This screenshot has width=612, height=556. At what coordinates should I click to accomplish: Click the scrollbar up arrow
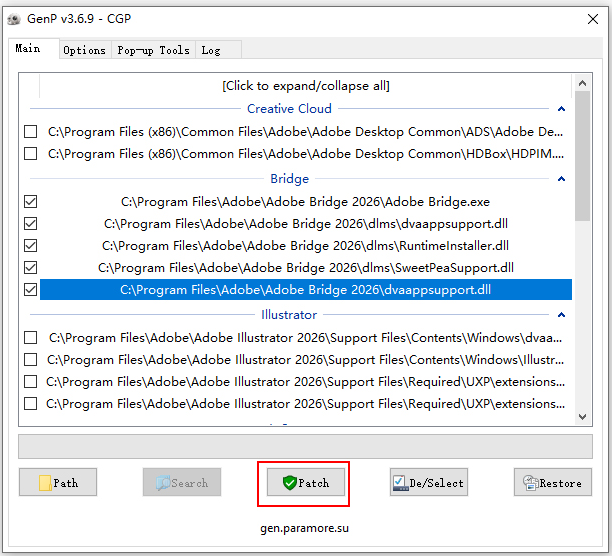coord(582,83)
